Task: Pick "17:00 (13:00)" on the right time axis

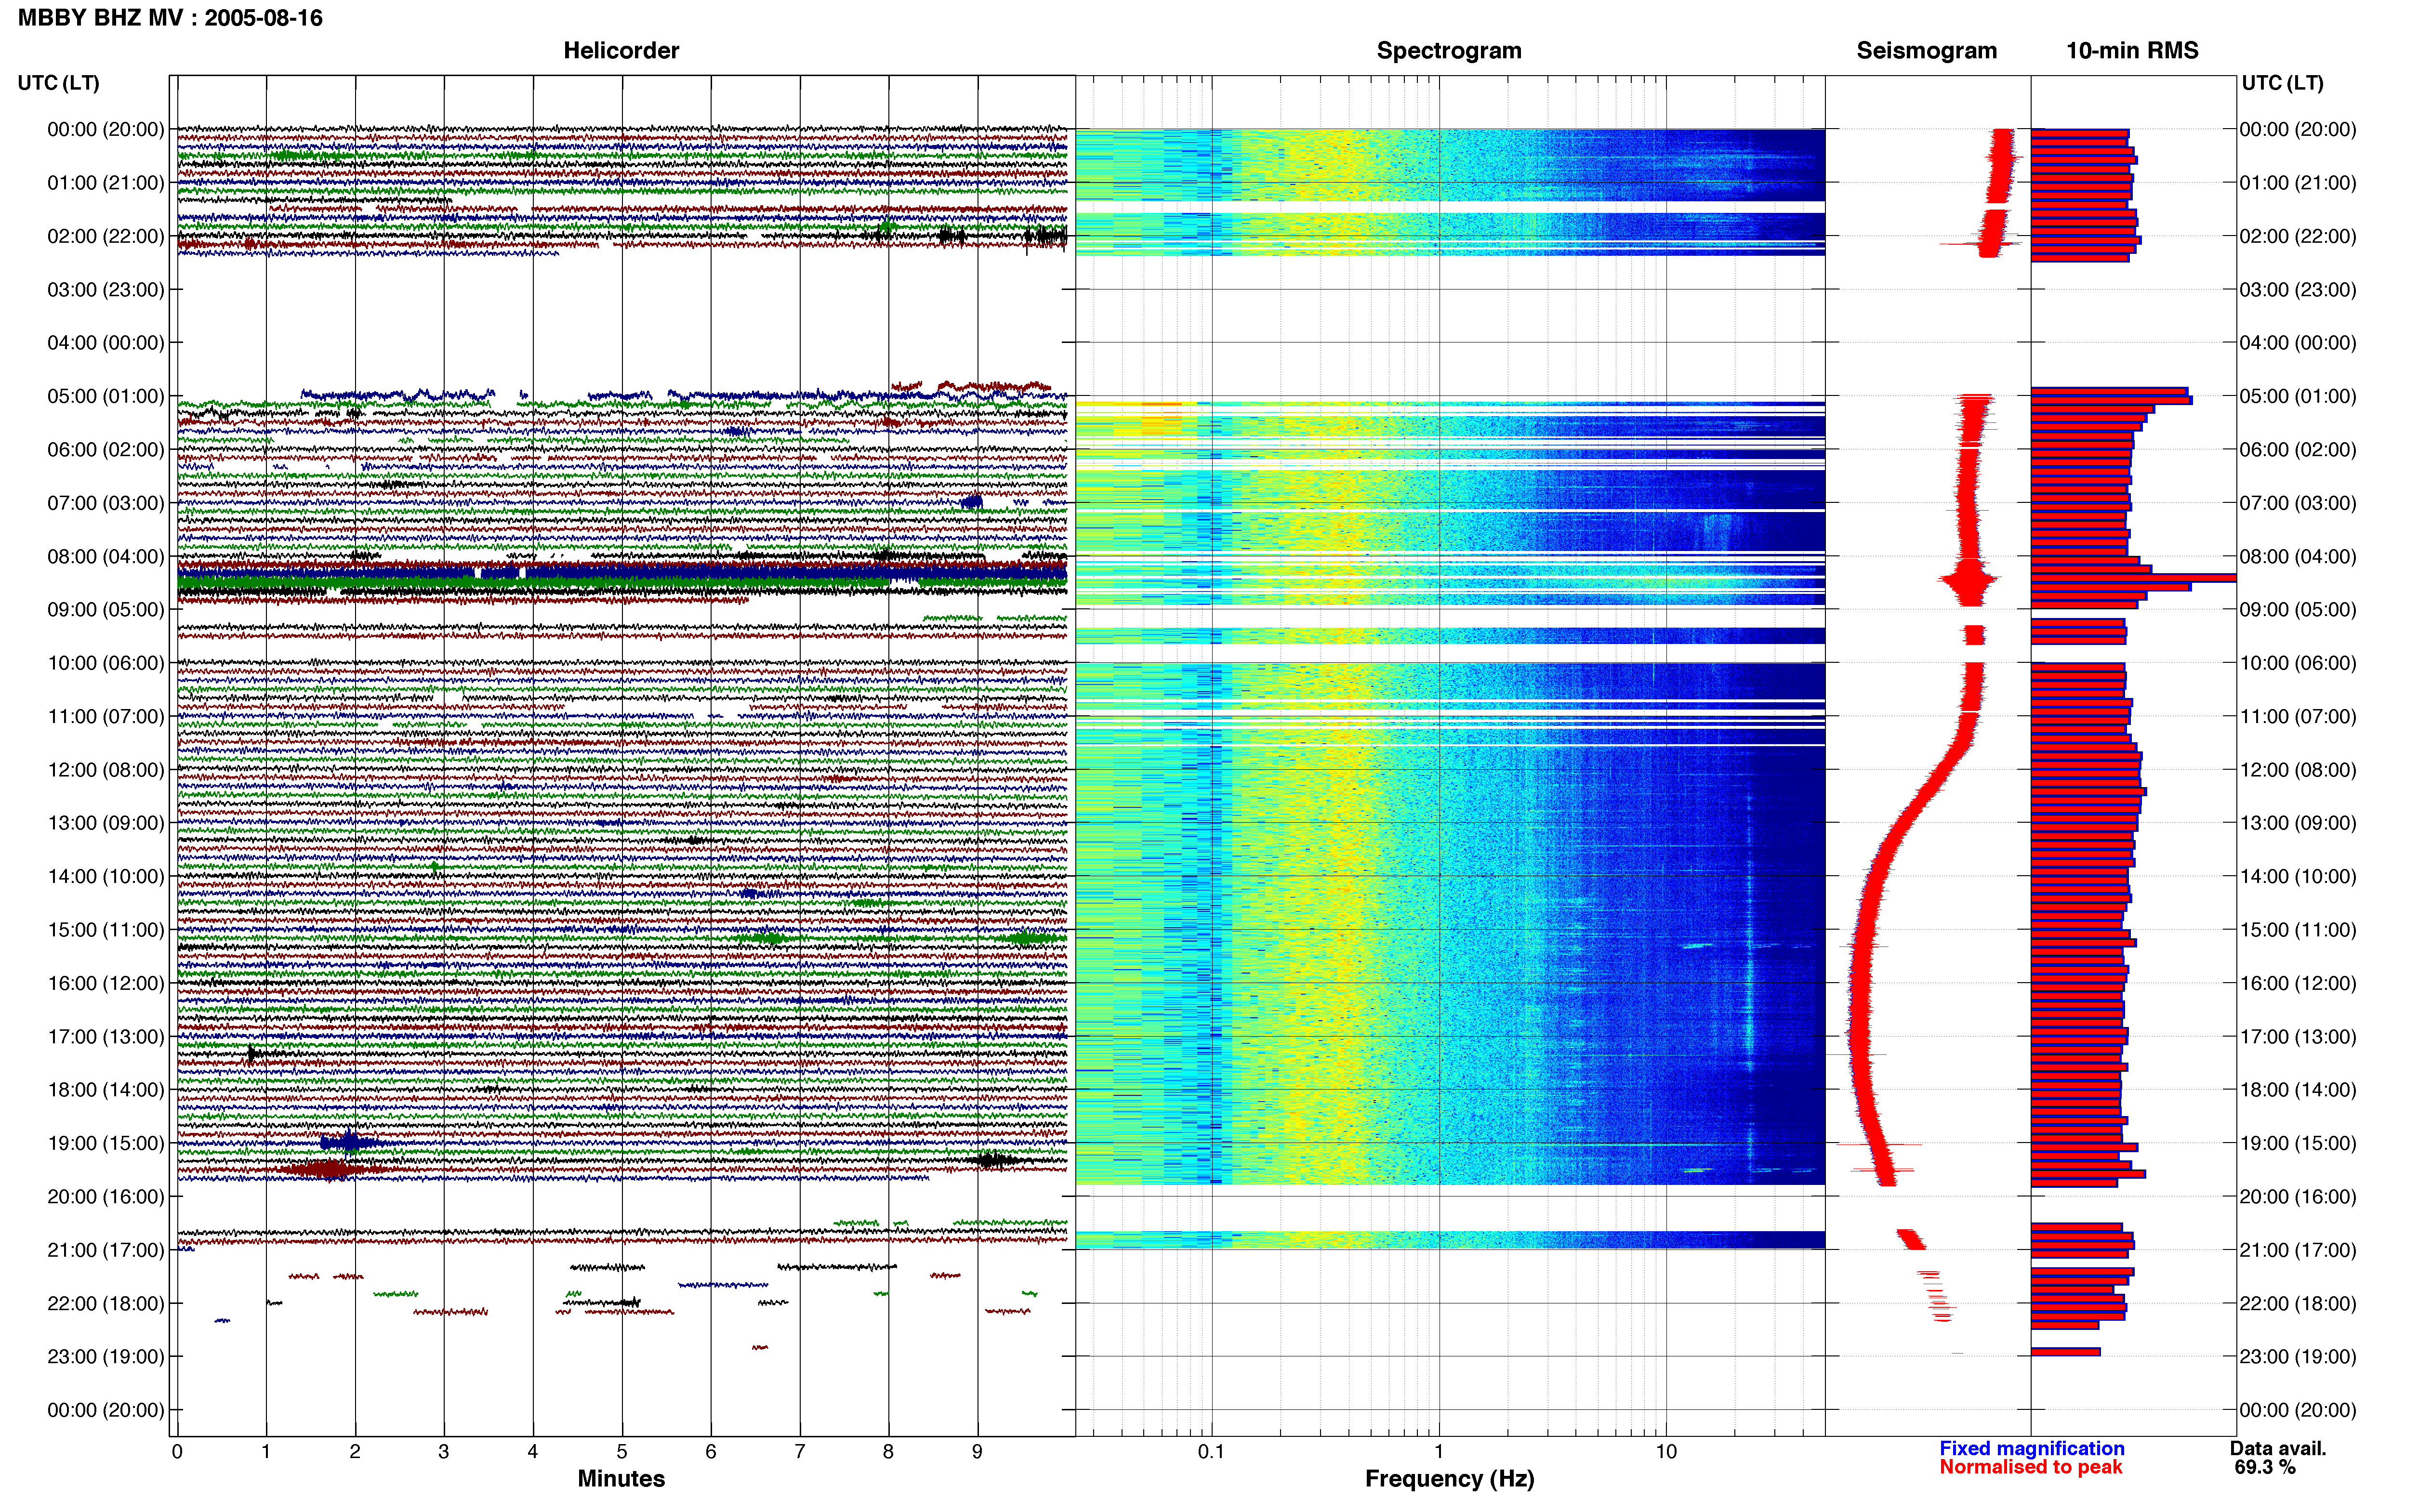Action: pos(2298,1037)
